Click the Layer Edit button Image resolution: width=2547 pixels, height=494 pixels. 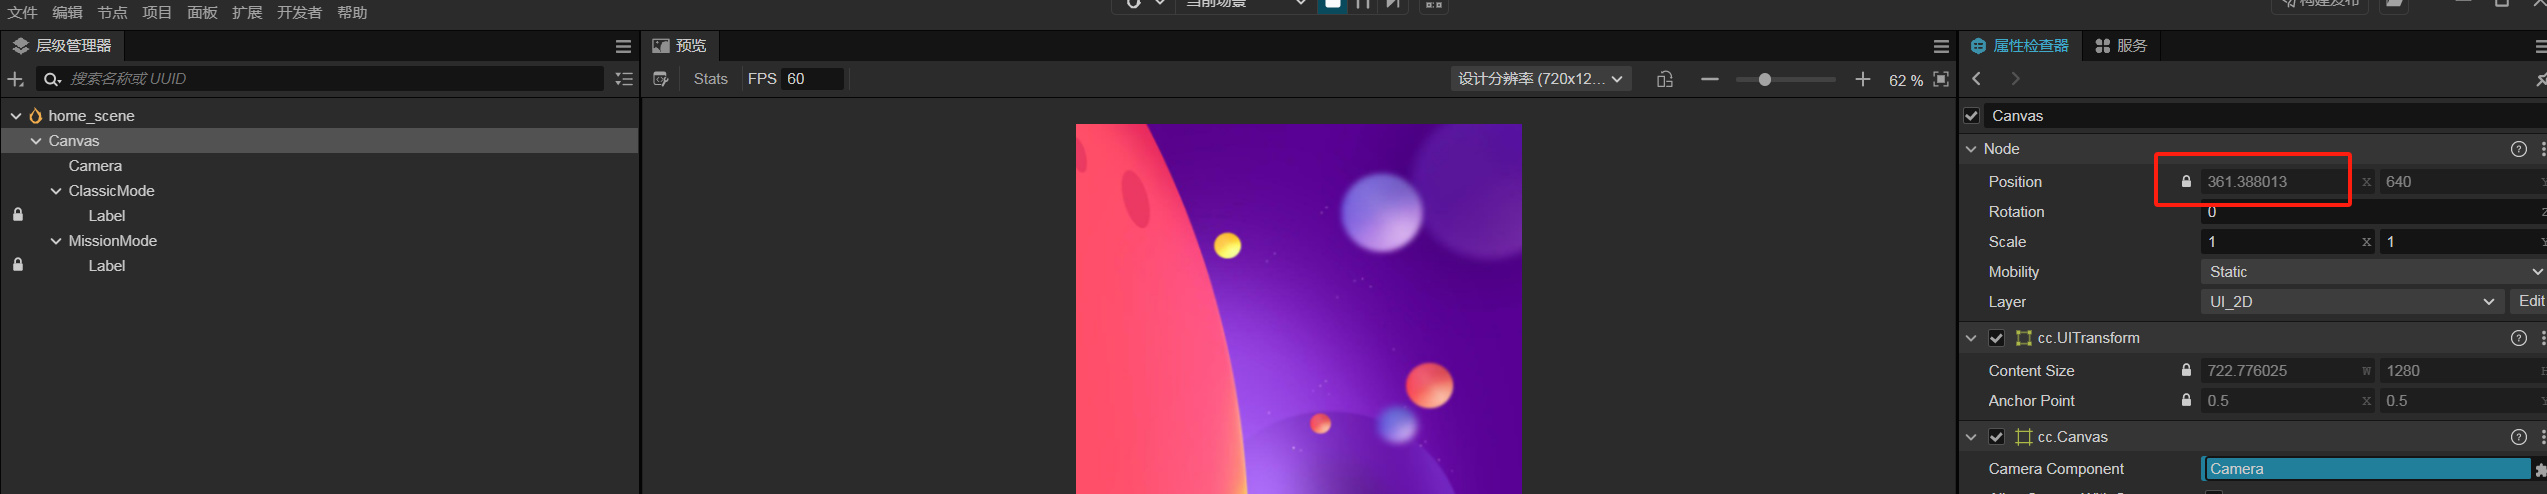click(x=2529, y=301)
